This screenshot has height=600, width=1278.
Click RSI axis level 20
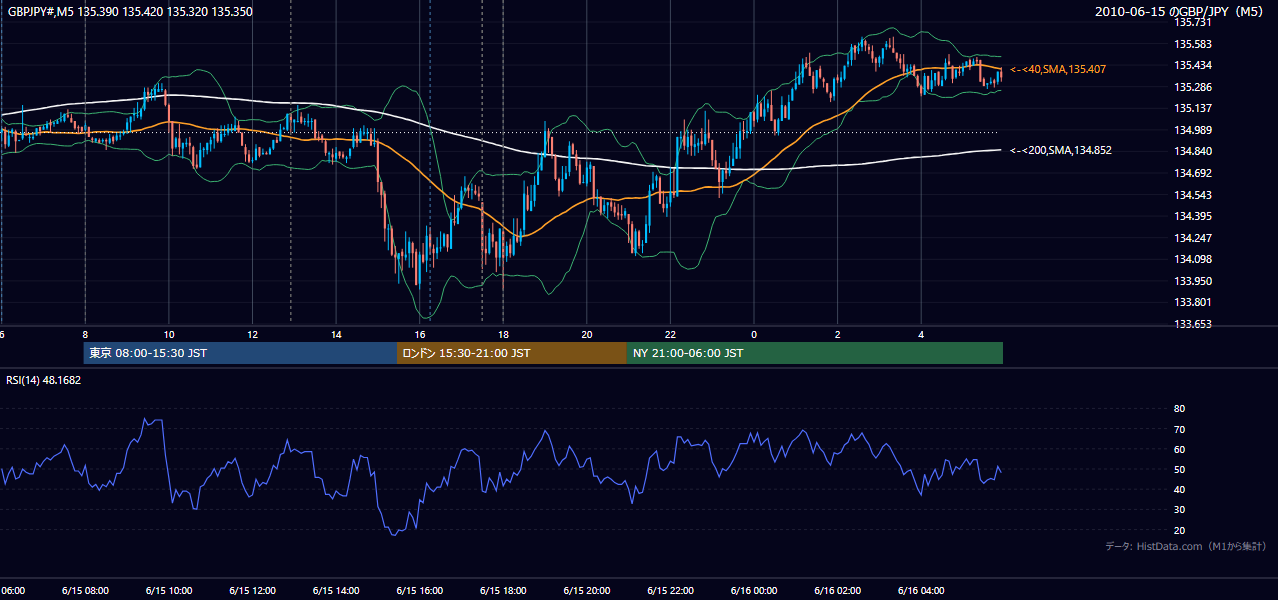1179,530
